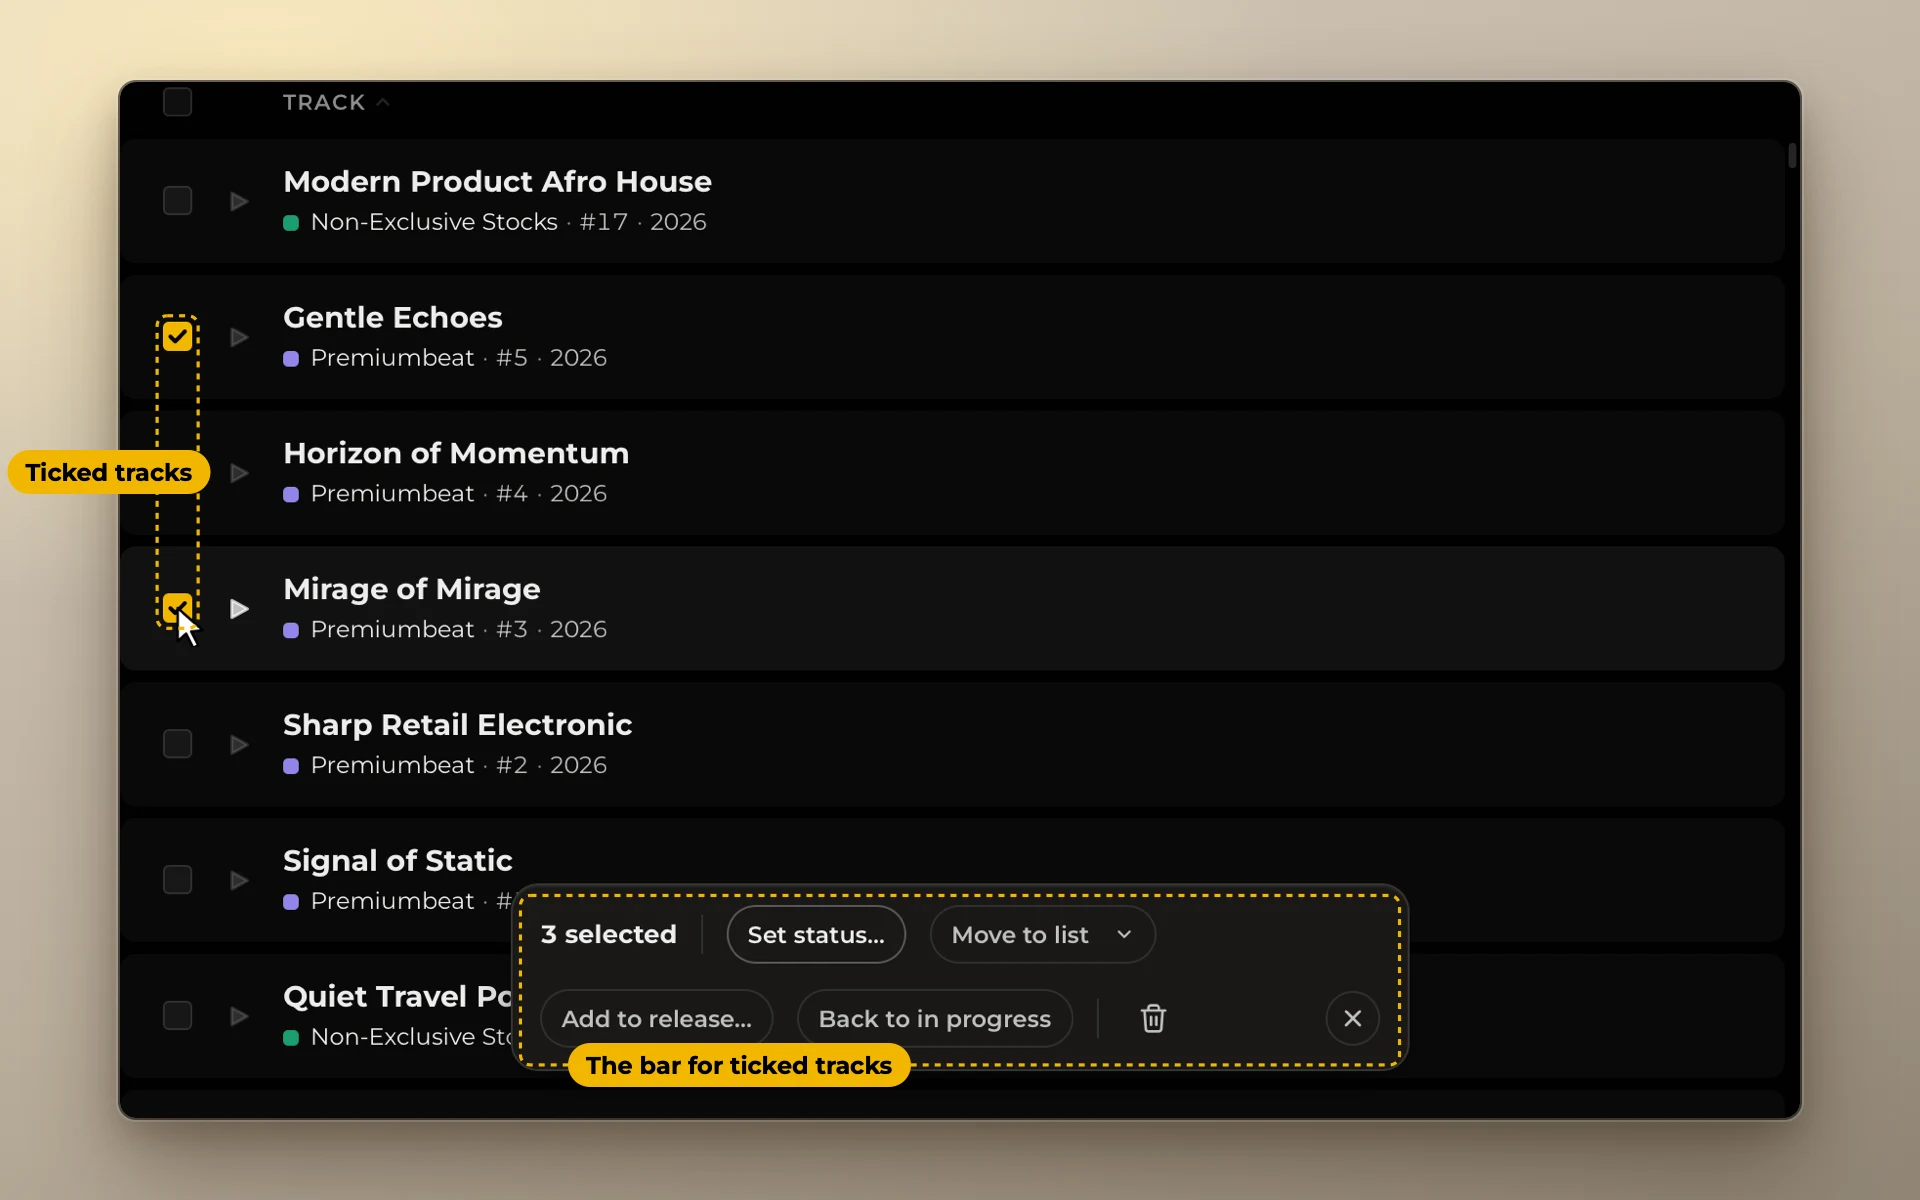Click the Set status... button
Screen dimensions: 1920x1200
tap(816, 935)
